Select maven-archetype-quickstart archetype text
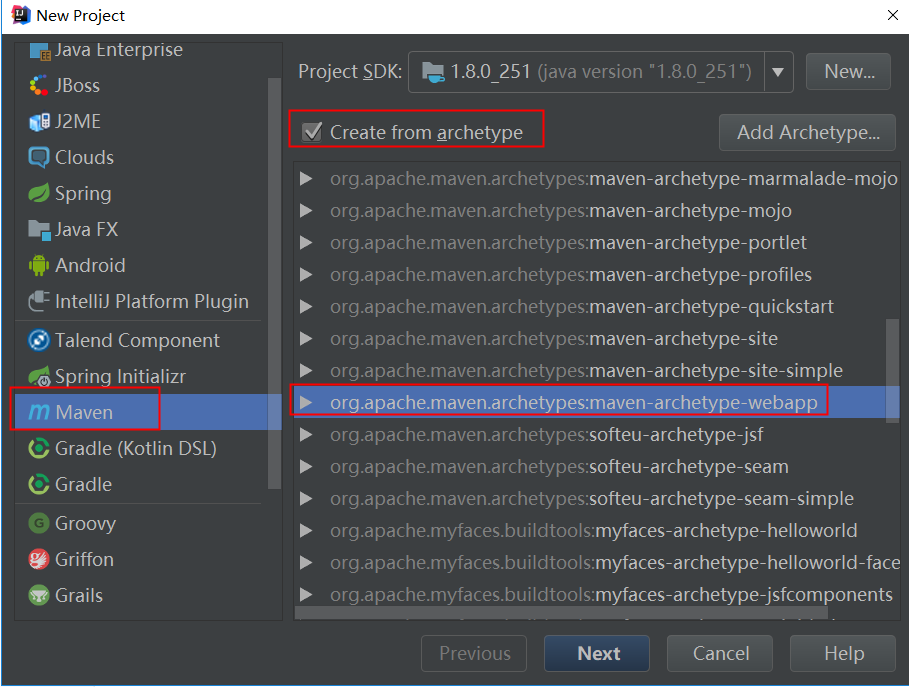This screenshot has height=687, width=909. (581, 306)
